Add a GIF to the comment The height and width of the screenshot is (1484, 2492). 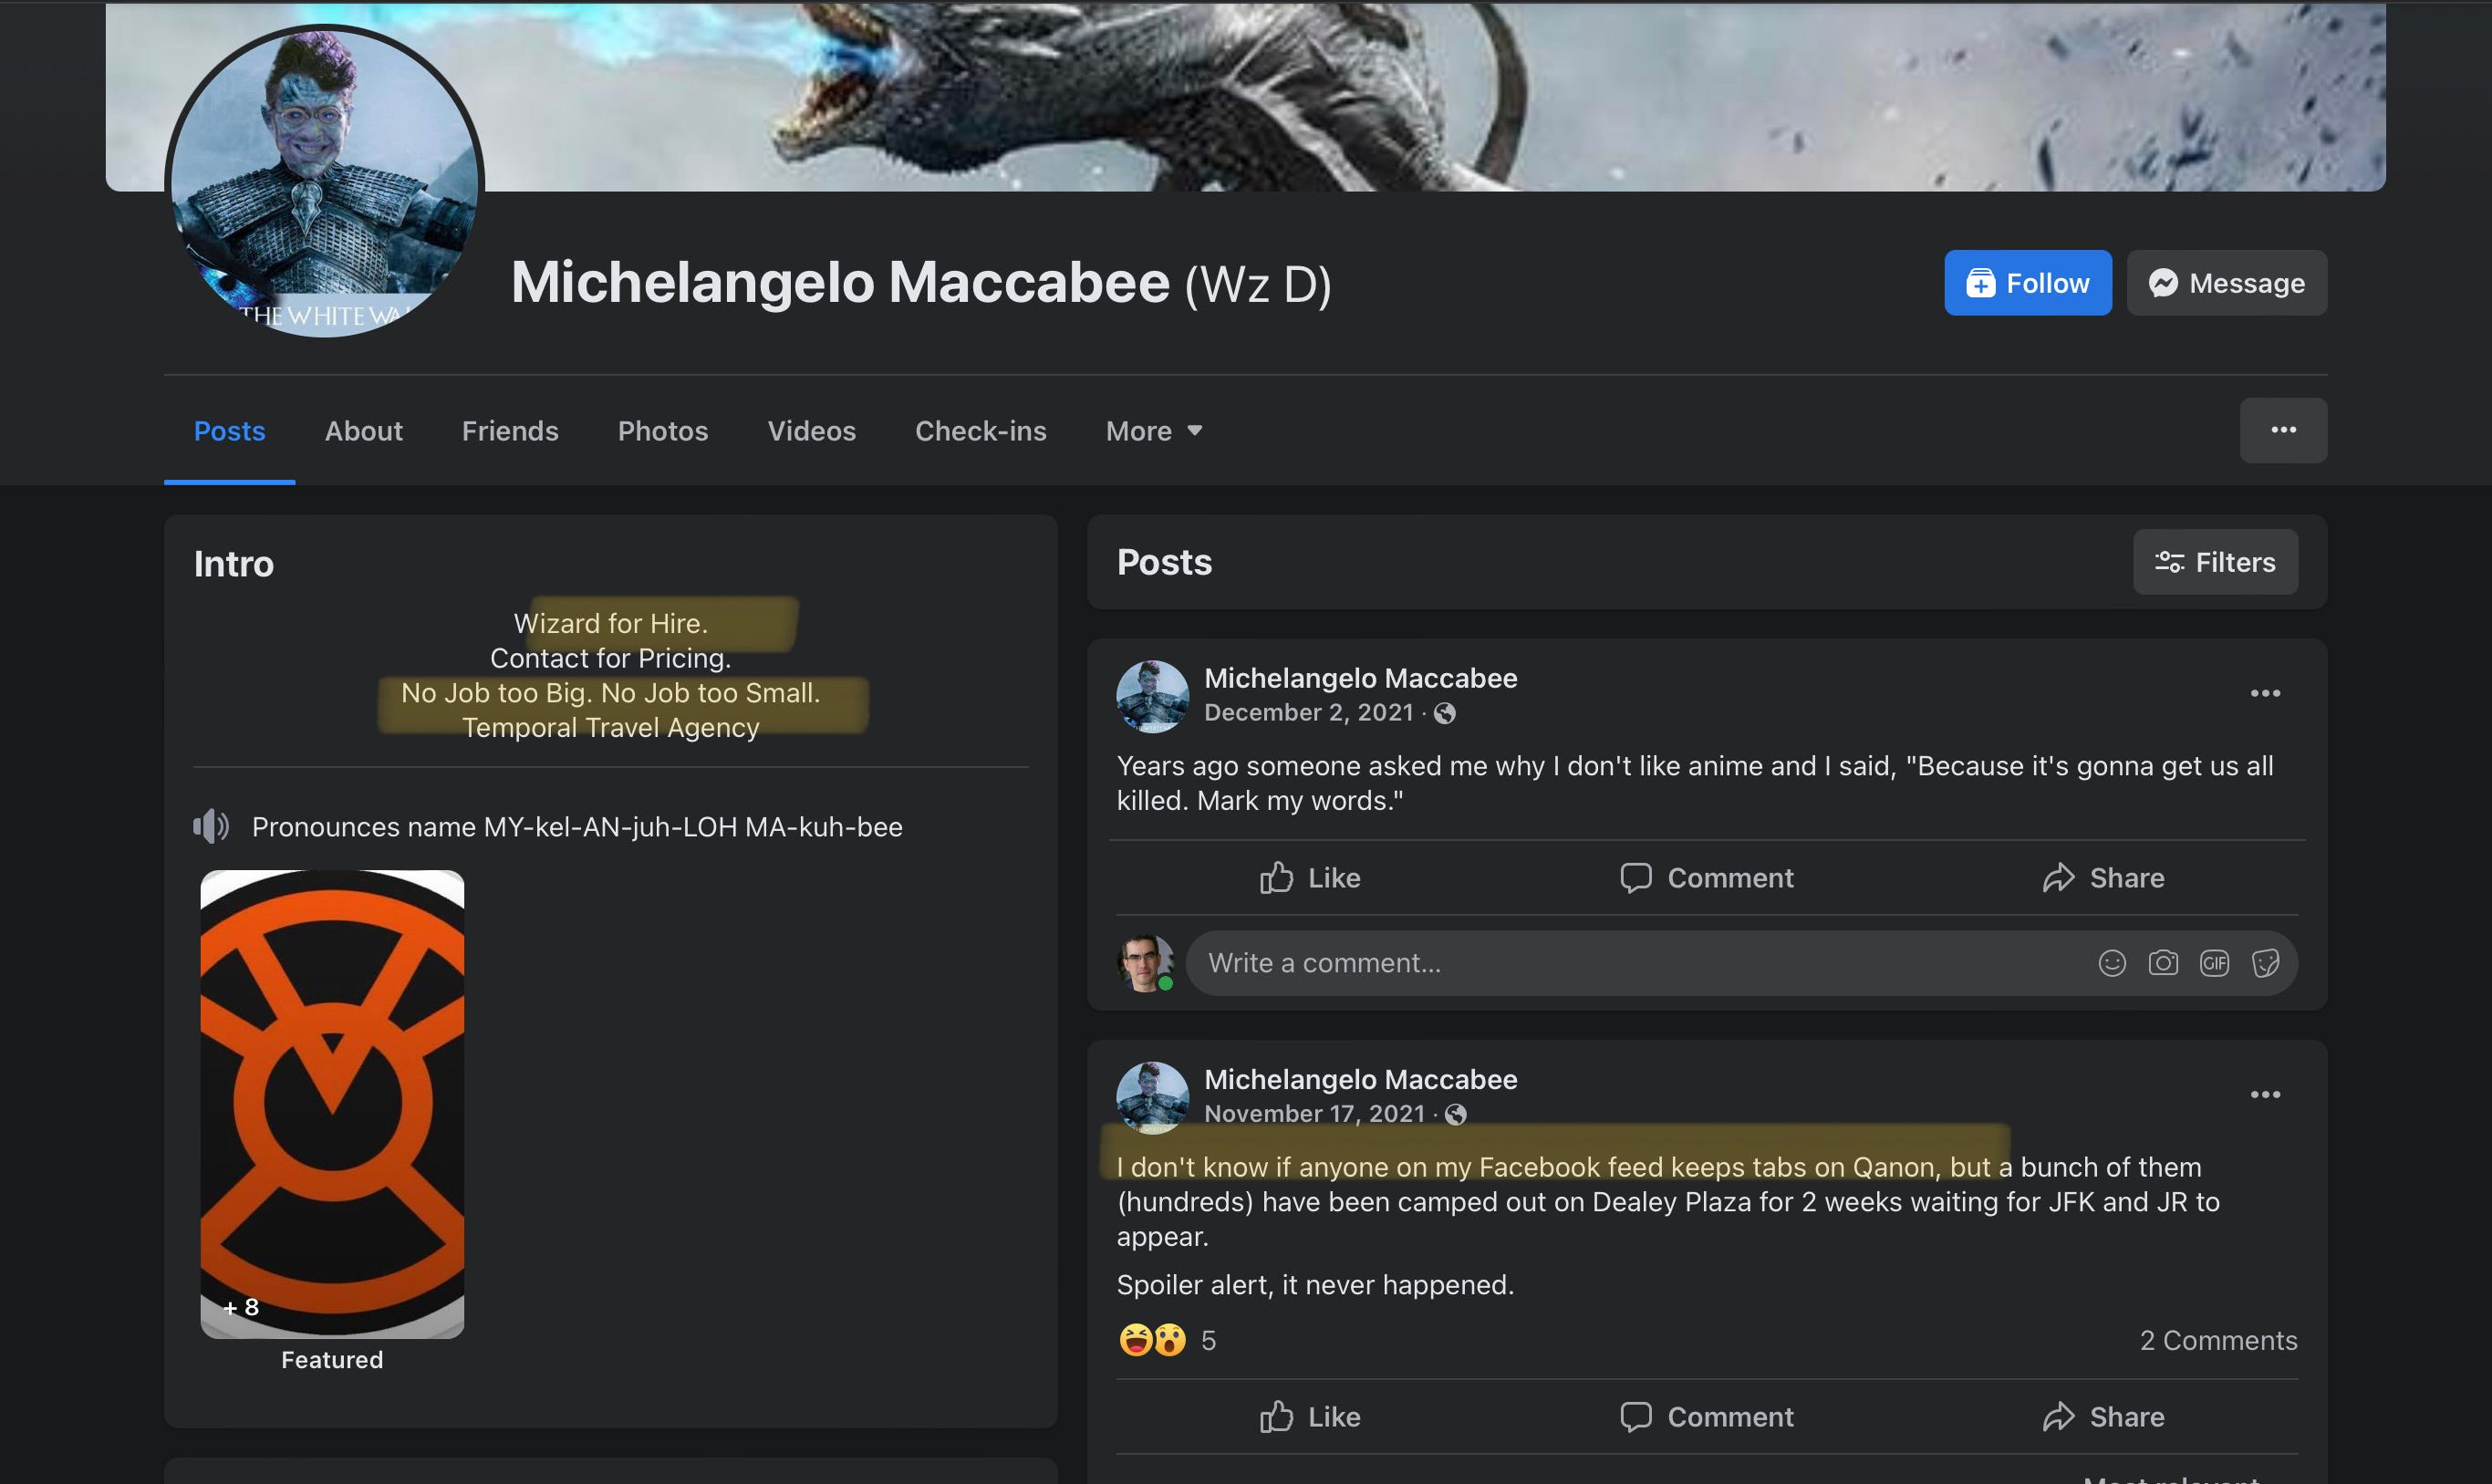(2214, 963)
